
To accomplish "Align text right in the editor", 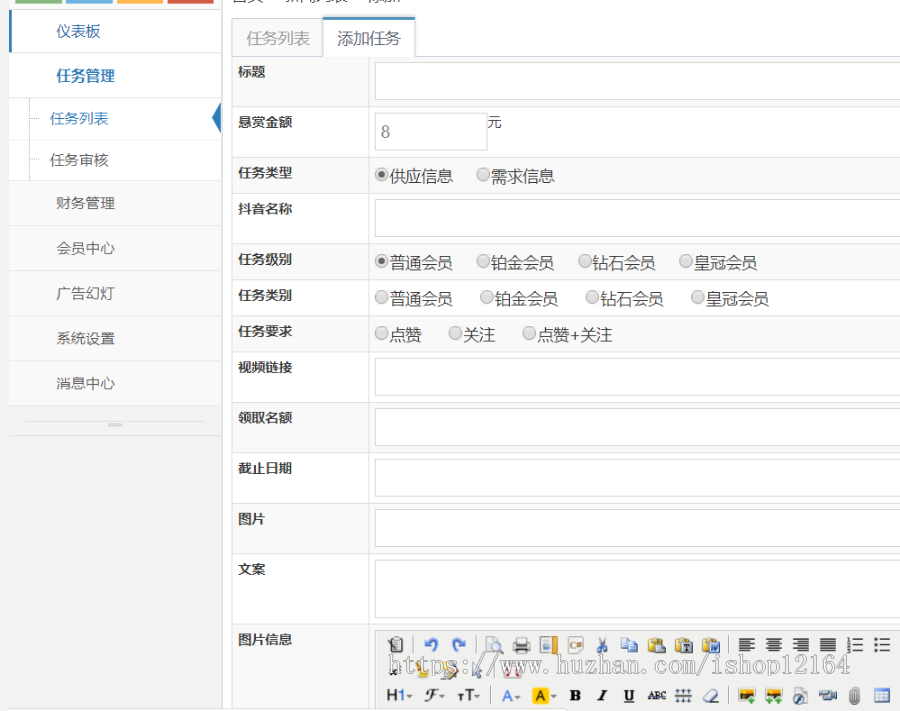I will [801, 645].
